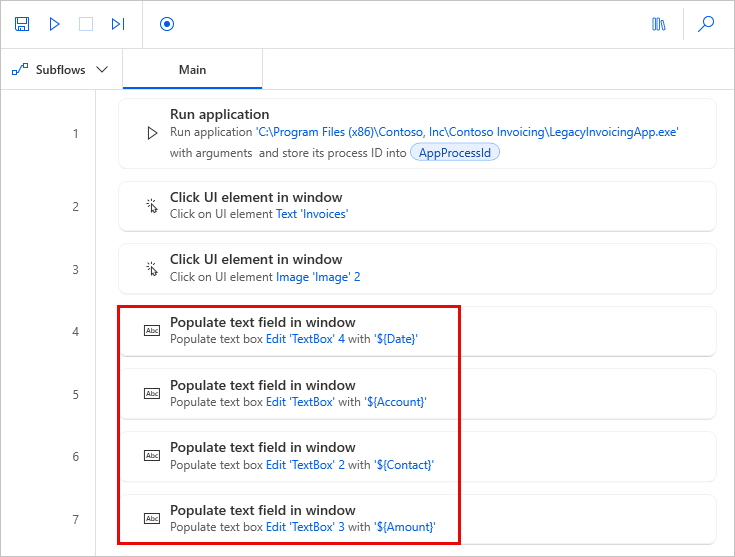This screenshot has height=557, width=735.
Task: Expand the Subflows dropdown
Action: (x=60, y=70)
